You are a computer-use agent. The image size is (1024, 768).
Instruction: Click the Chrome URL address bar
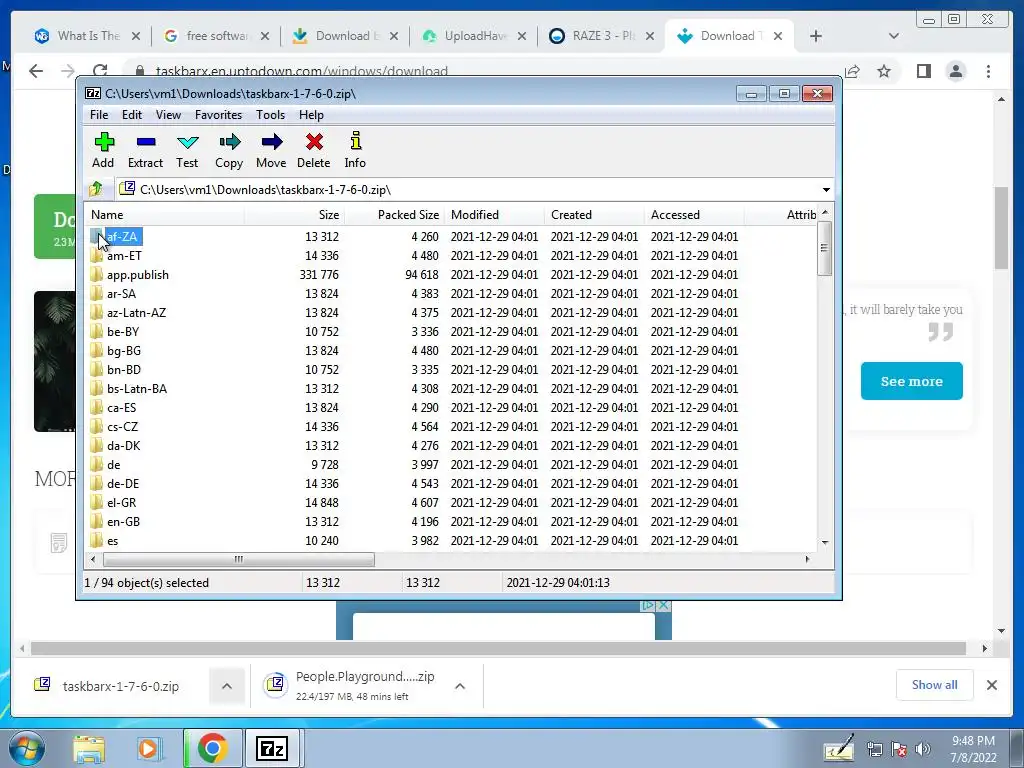483,71
